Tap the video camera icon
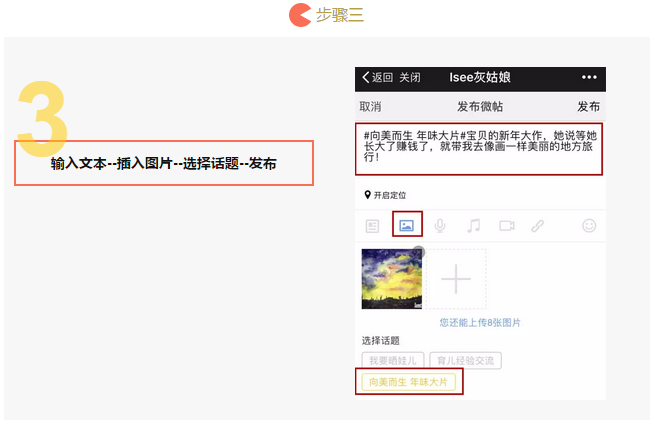 [x=507, y=226]
